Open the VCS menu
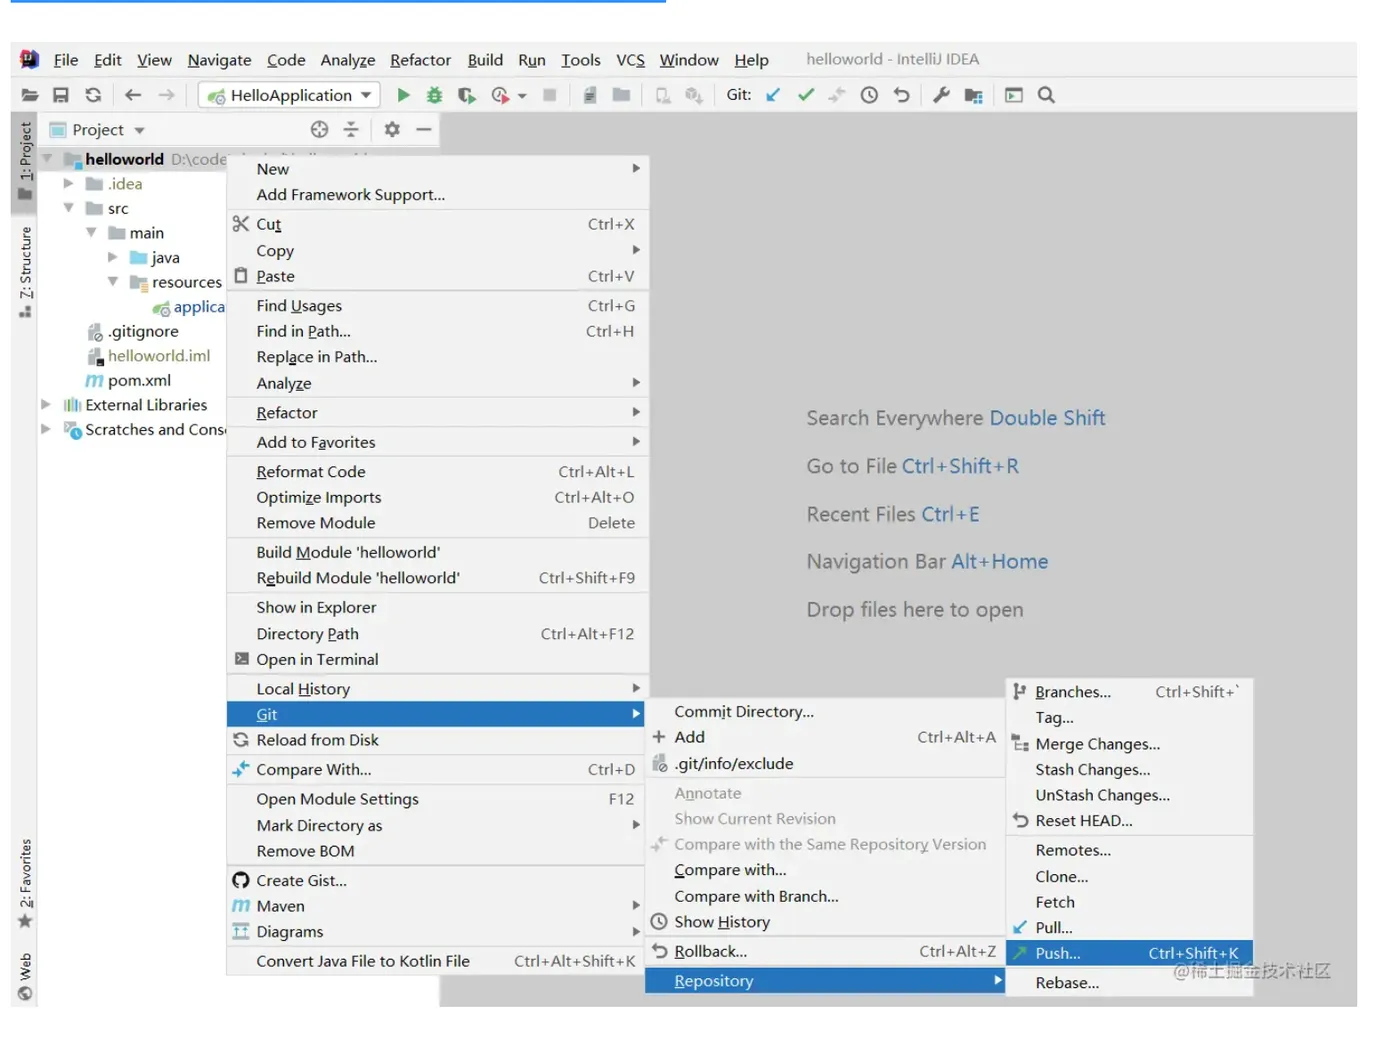 [x=630, y=60]
